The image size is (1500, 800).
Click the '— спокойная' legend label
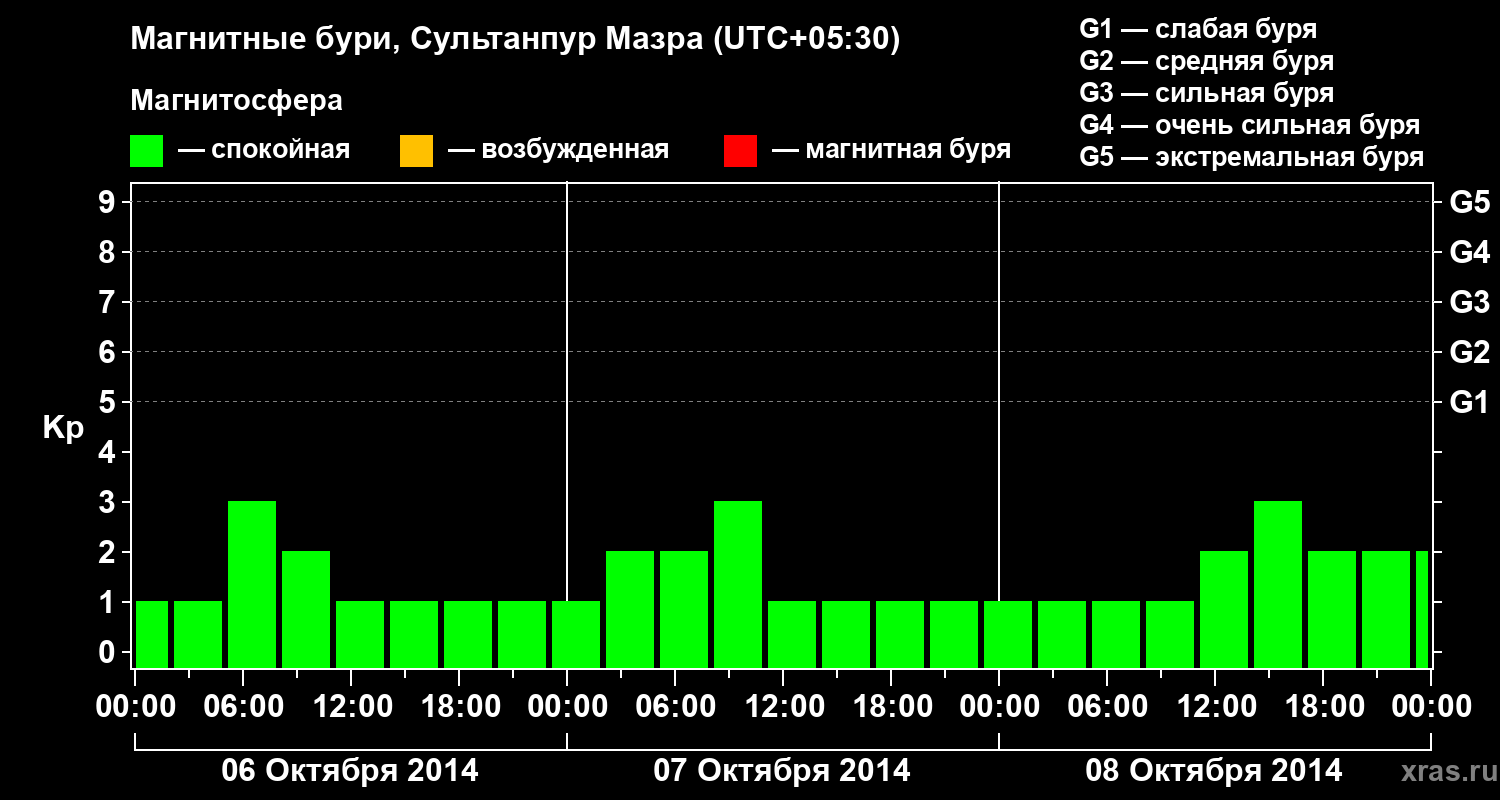coord(264,151)
